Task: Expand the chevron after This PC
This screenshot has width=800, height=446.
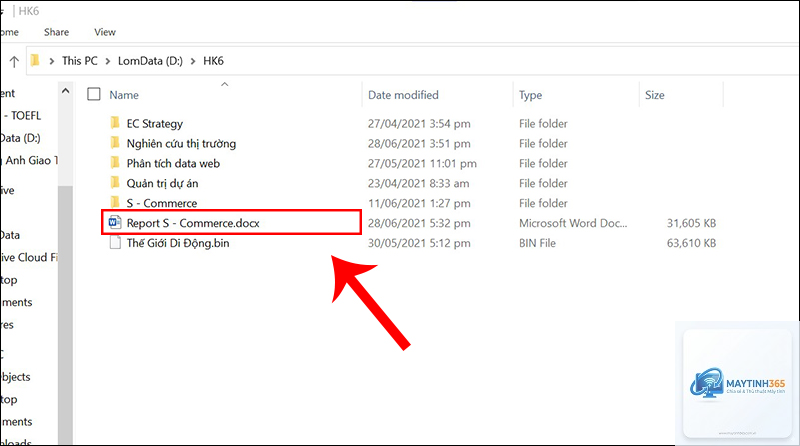Action: tap(108, 61)
